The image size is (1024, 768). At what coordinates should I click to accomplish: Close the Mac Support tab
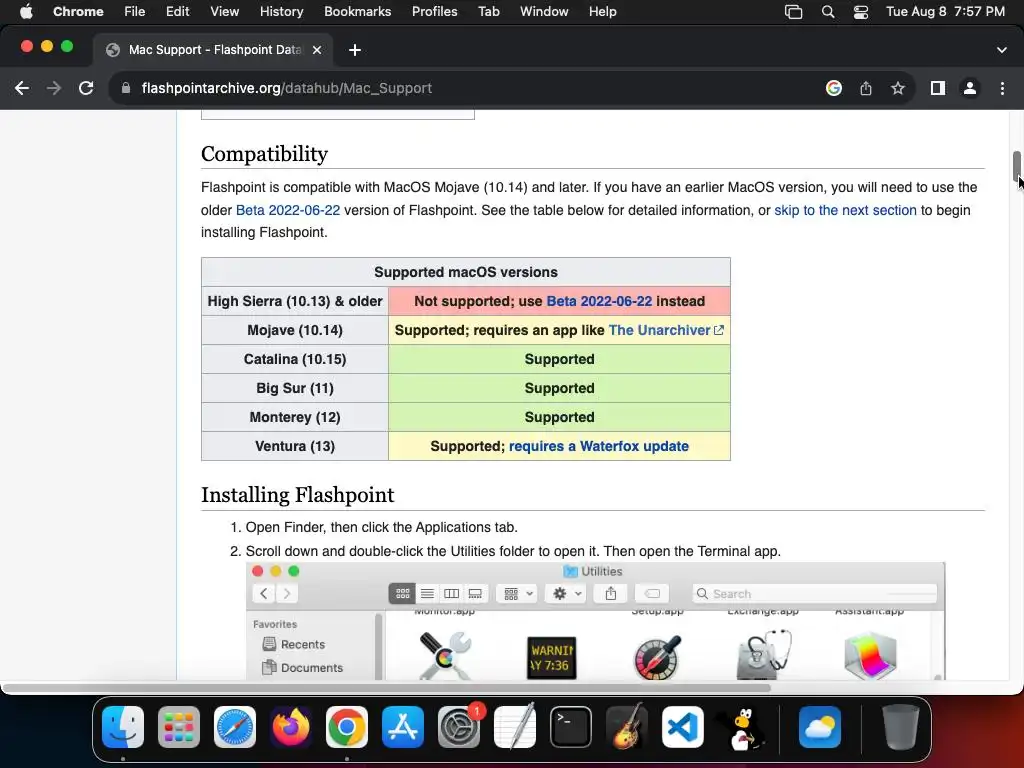click(317, 50)
